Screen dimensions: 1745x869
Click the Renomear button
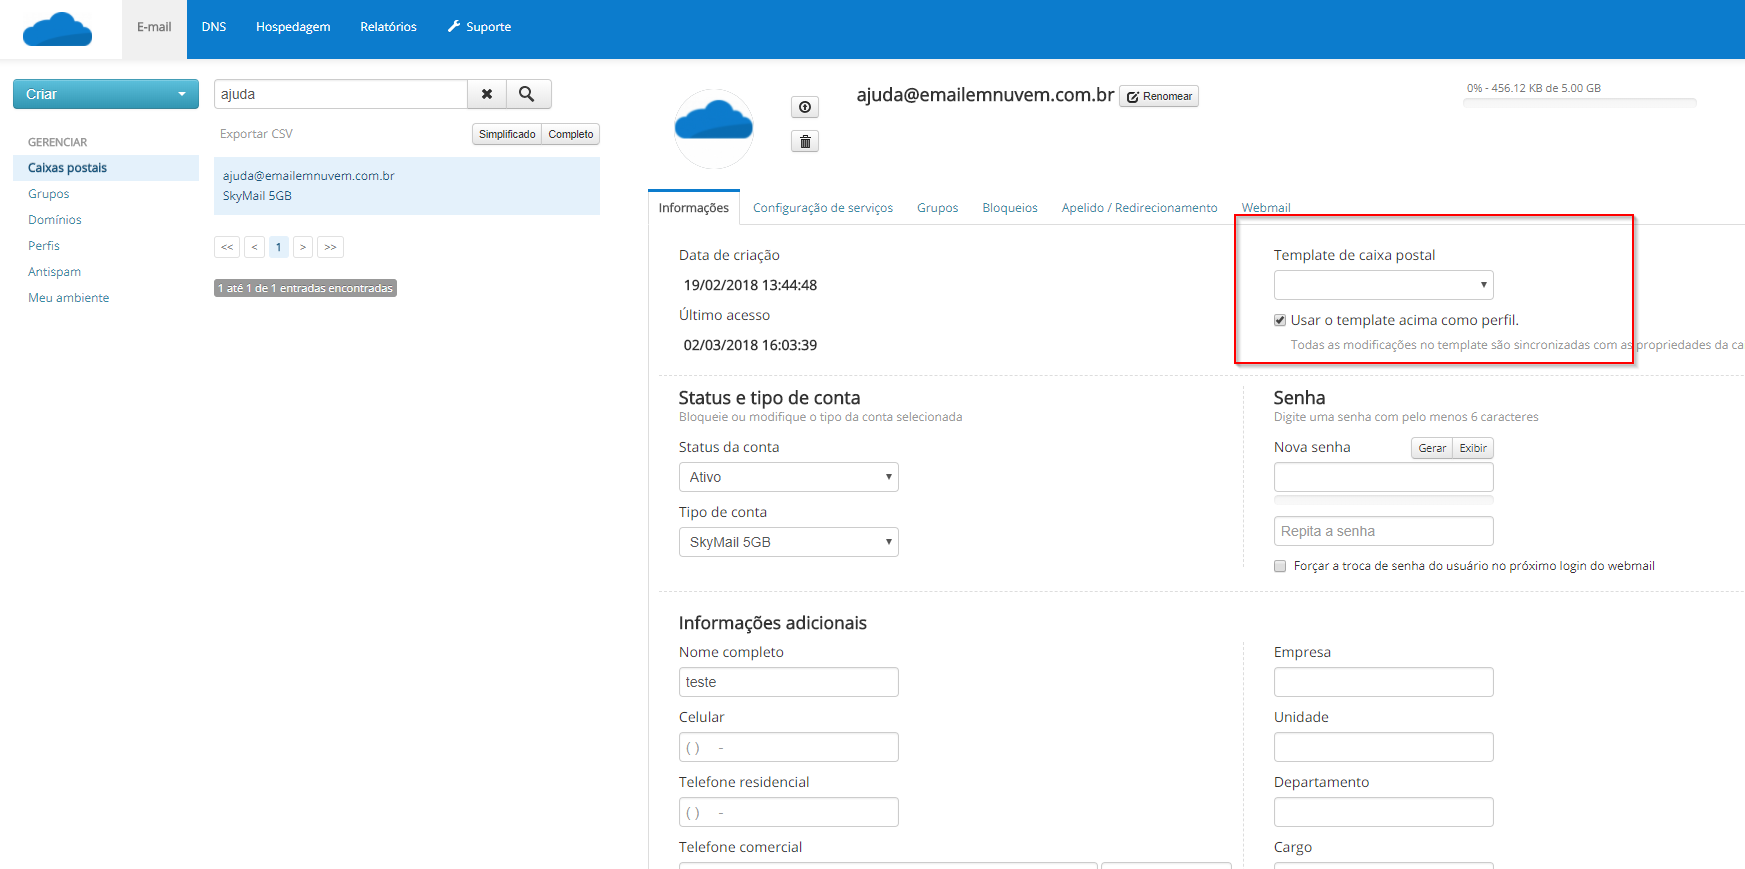[1159, 96]
